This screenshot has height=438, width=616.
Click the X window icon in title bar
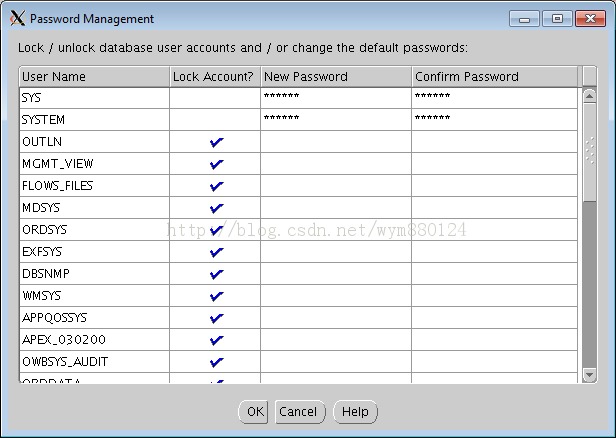click(x=17, y=18)
